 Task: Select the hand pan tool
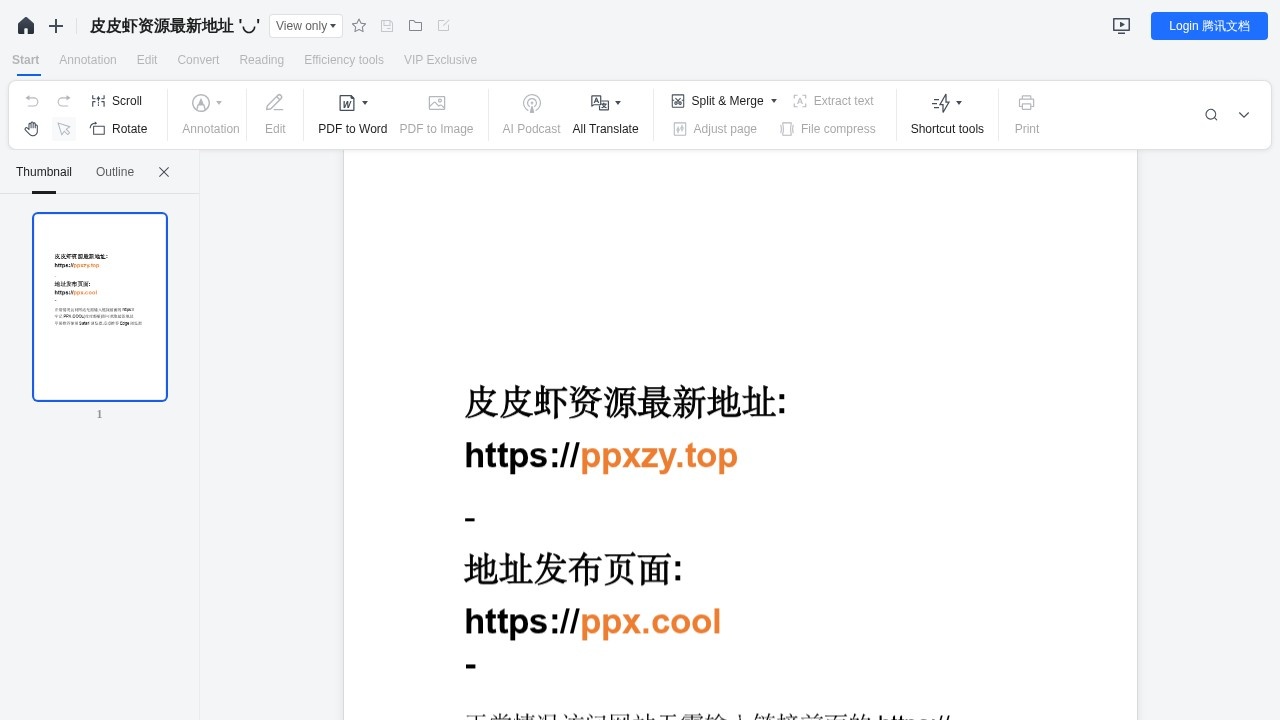point(32,129)
